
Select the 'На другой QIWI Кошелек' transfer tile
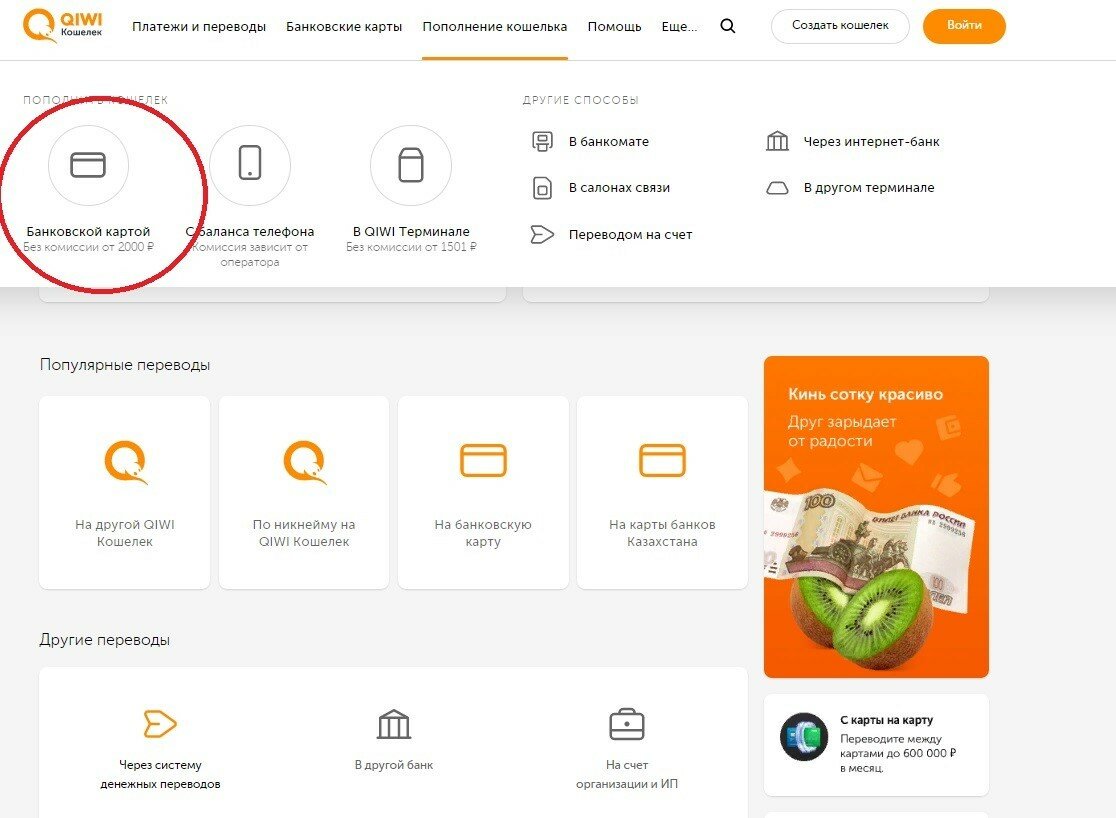coord(125,492)
